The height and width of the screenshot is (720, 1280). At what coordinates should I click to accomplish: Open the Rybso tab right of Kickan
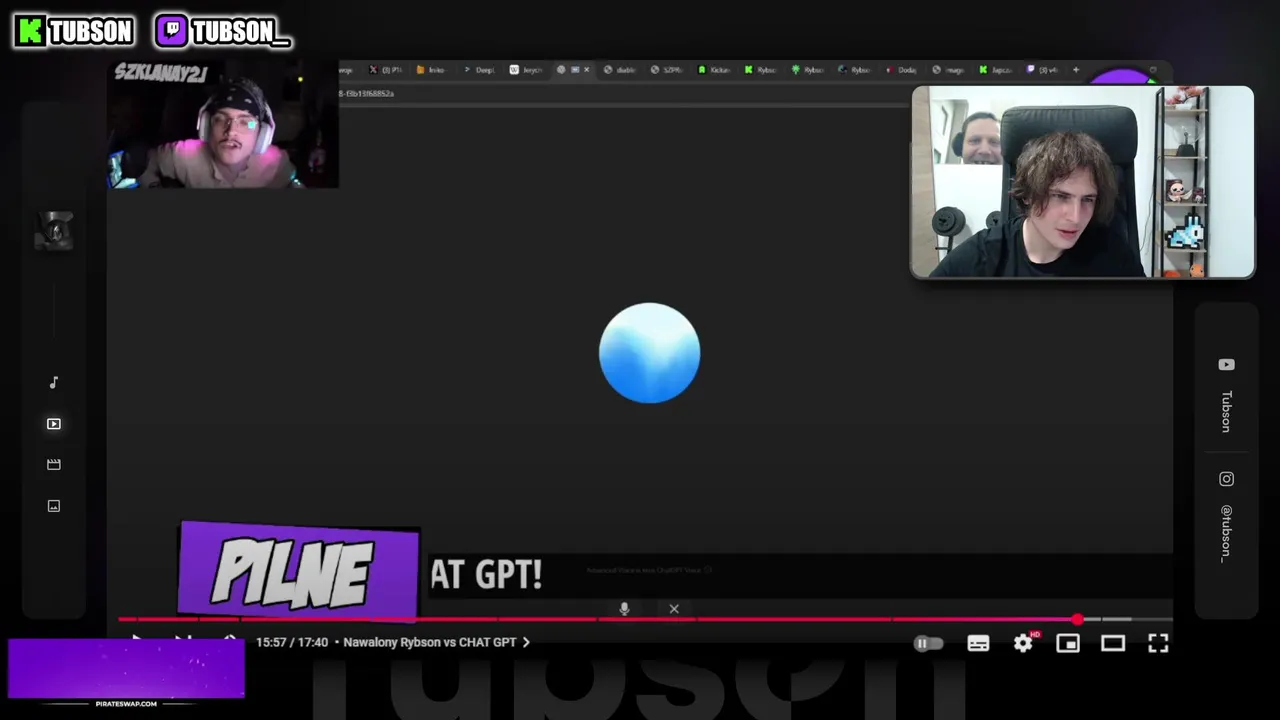[761, 70]
